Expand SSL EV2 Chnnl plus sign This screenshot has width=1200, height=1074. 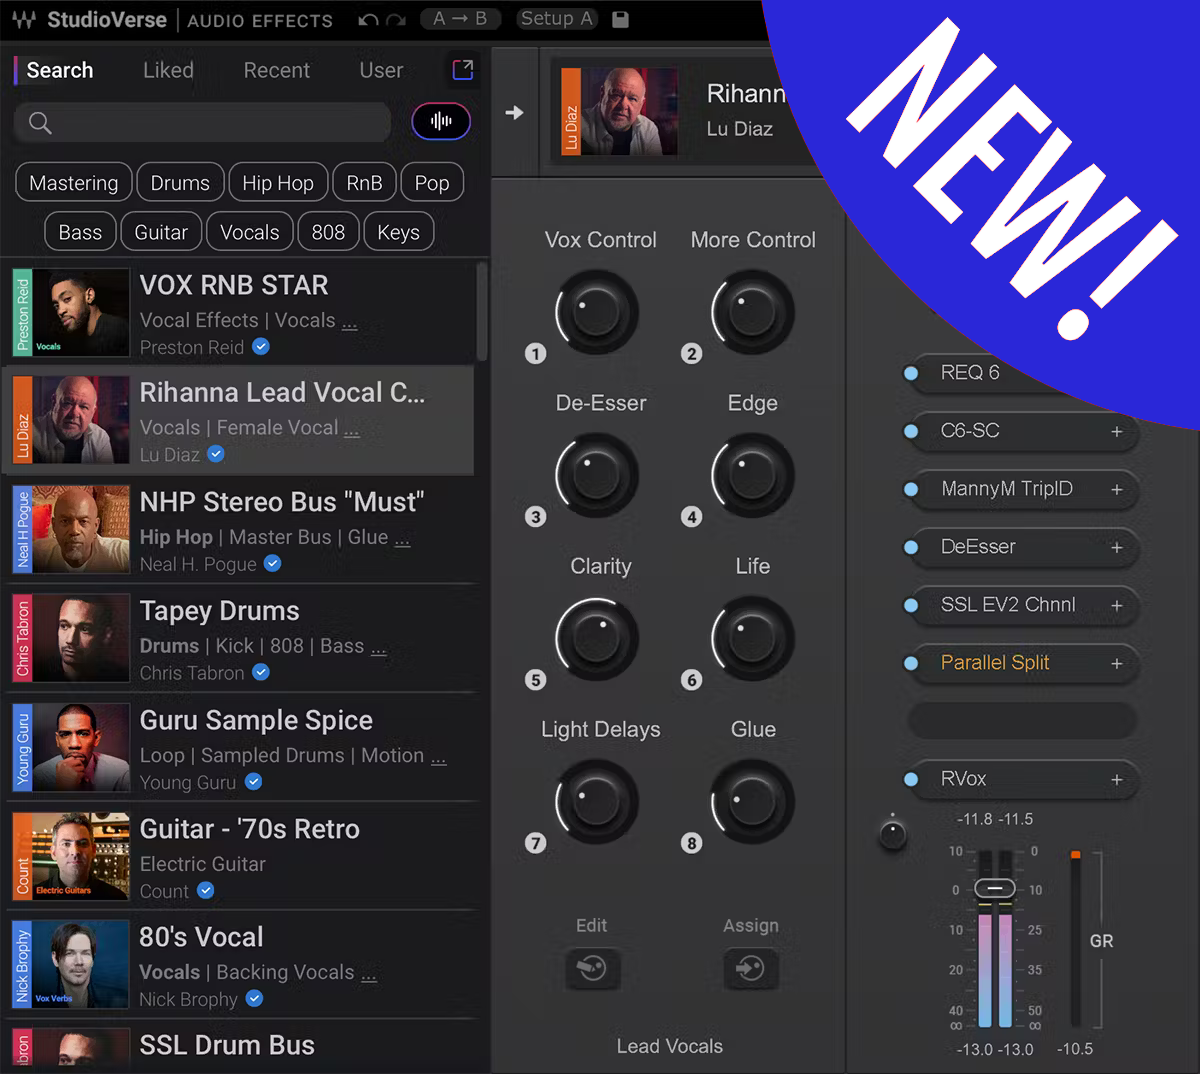[1117, 605]
